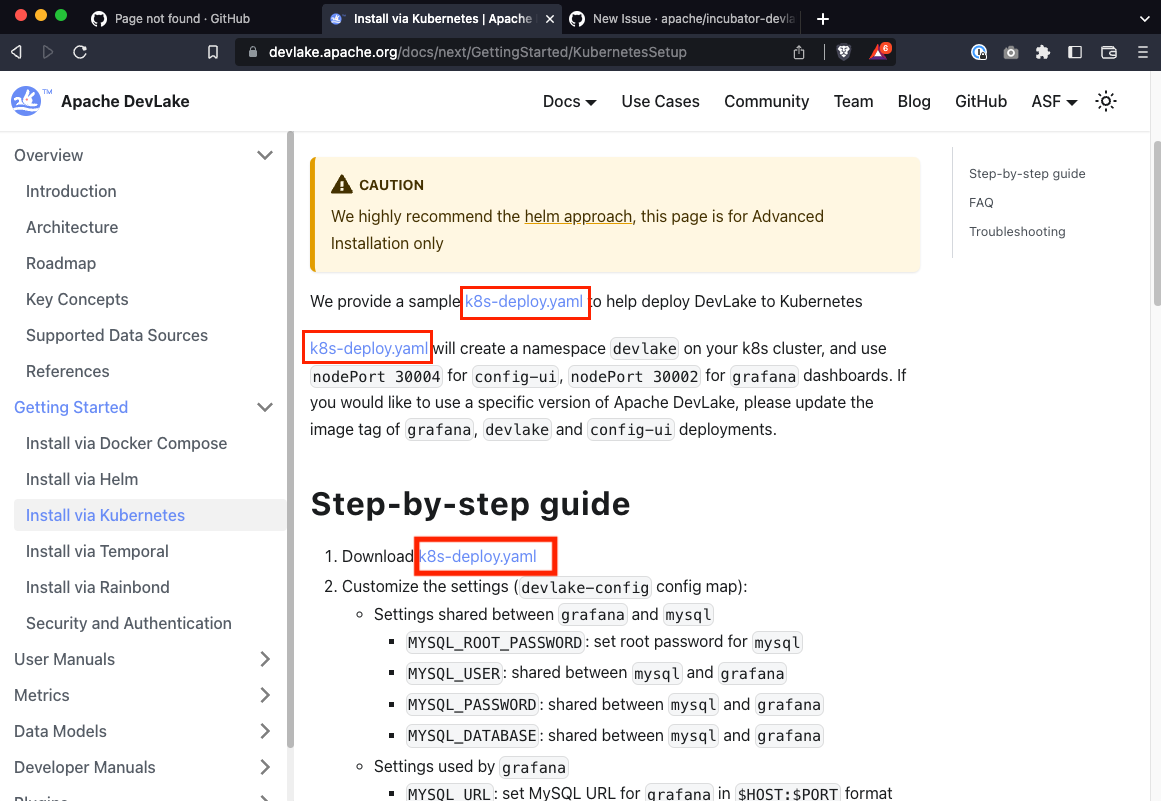The height and width of the screenshot is (801, 1161).
Task: Collapse the Getting Started section chevron
Action: coord(264,407)
